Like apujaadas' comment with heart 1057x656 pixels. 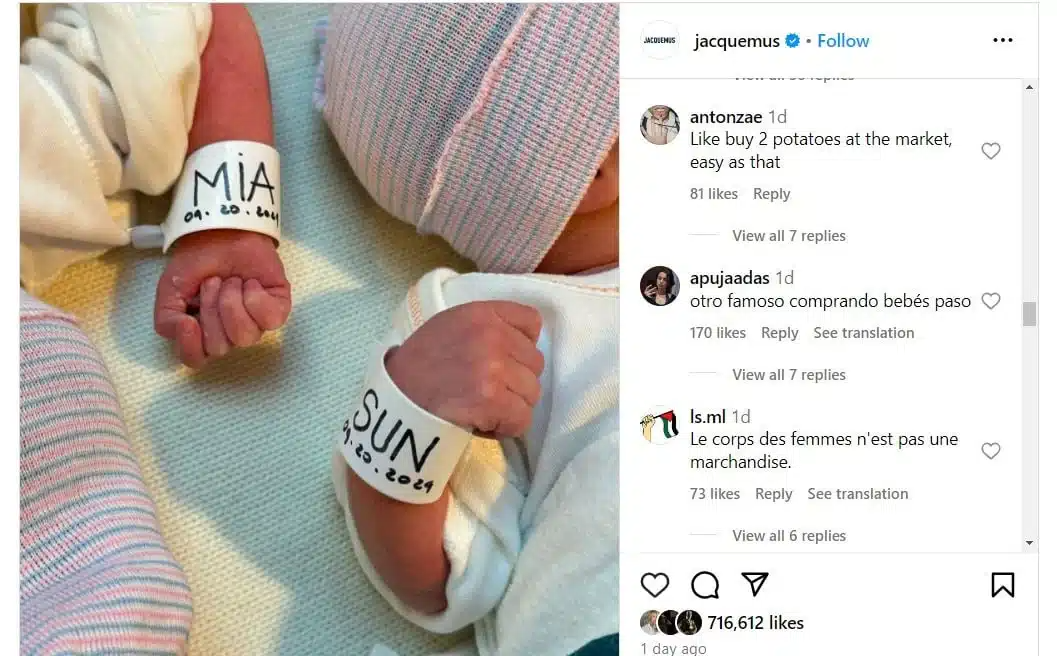coord(990,301)
